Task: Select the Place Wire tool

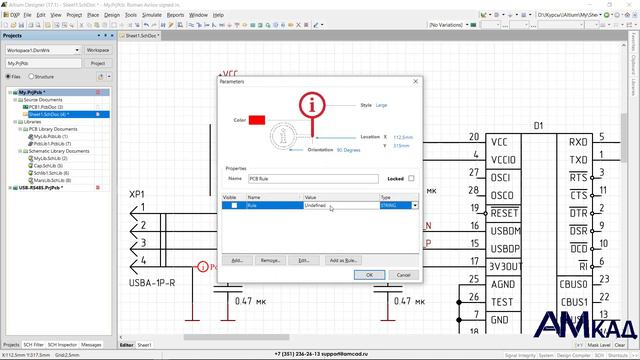Action: point(191,25)
